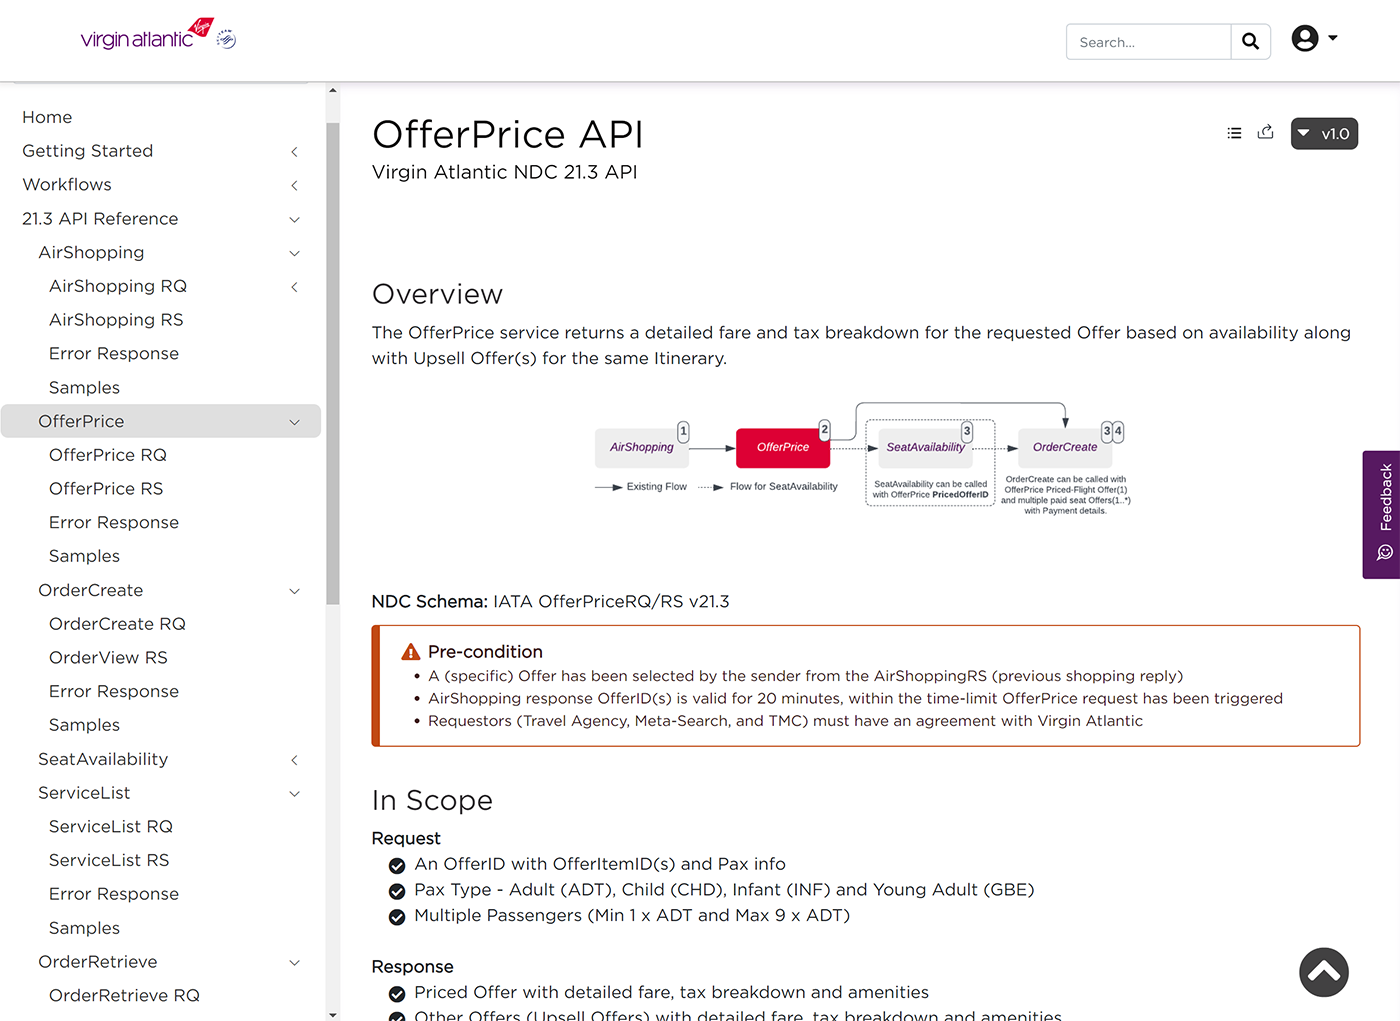Collapse the OfferPrice section chevron

click(294, 422)
